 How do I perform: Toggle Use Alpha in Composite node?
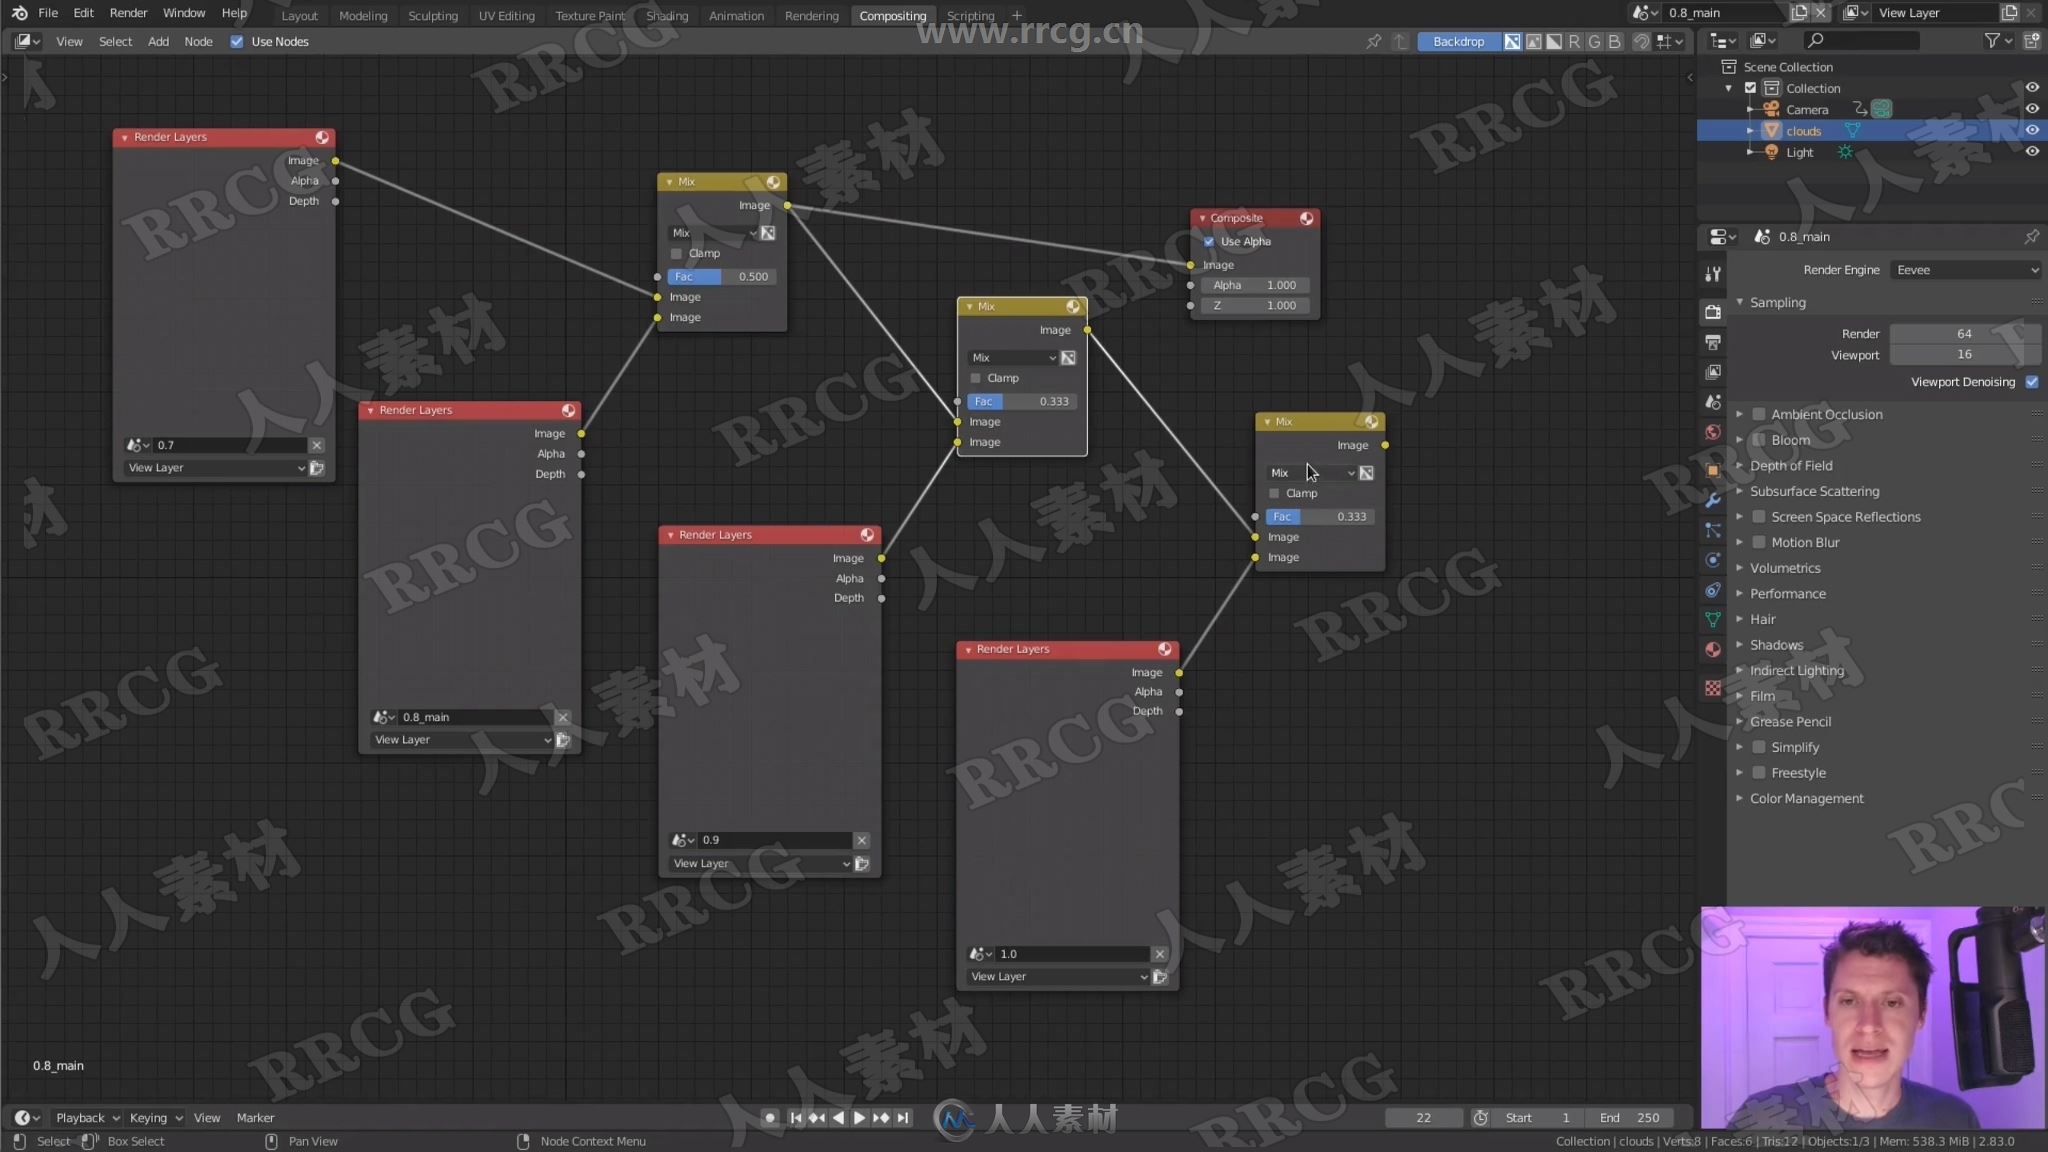point(1210,241)
